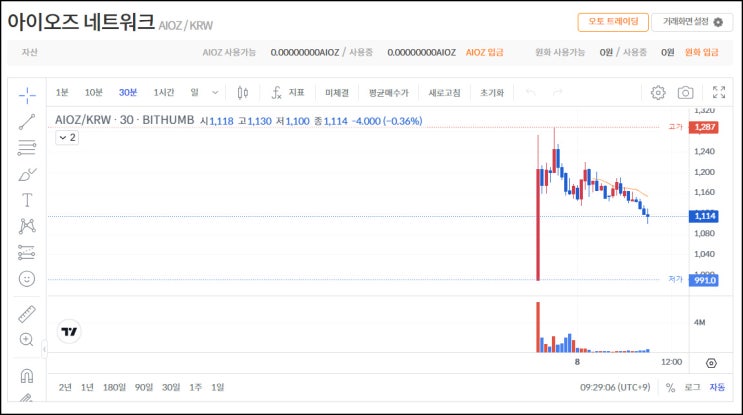Viewport: 743px width, 415px height.
Task: Undo the last chart action
Action: 531,92
